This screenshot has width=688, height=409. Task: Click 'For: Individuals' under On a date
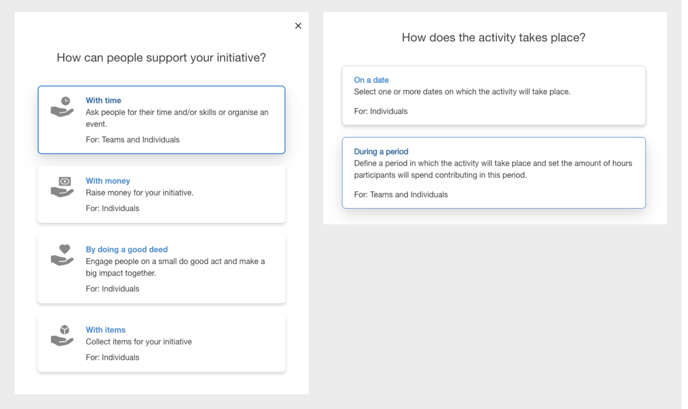380,111
